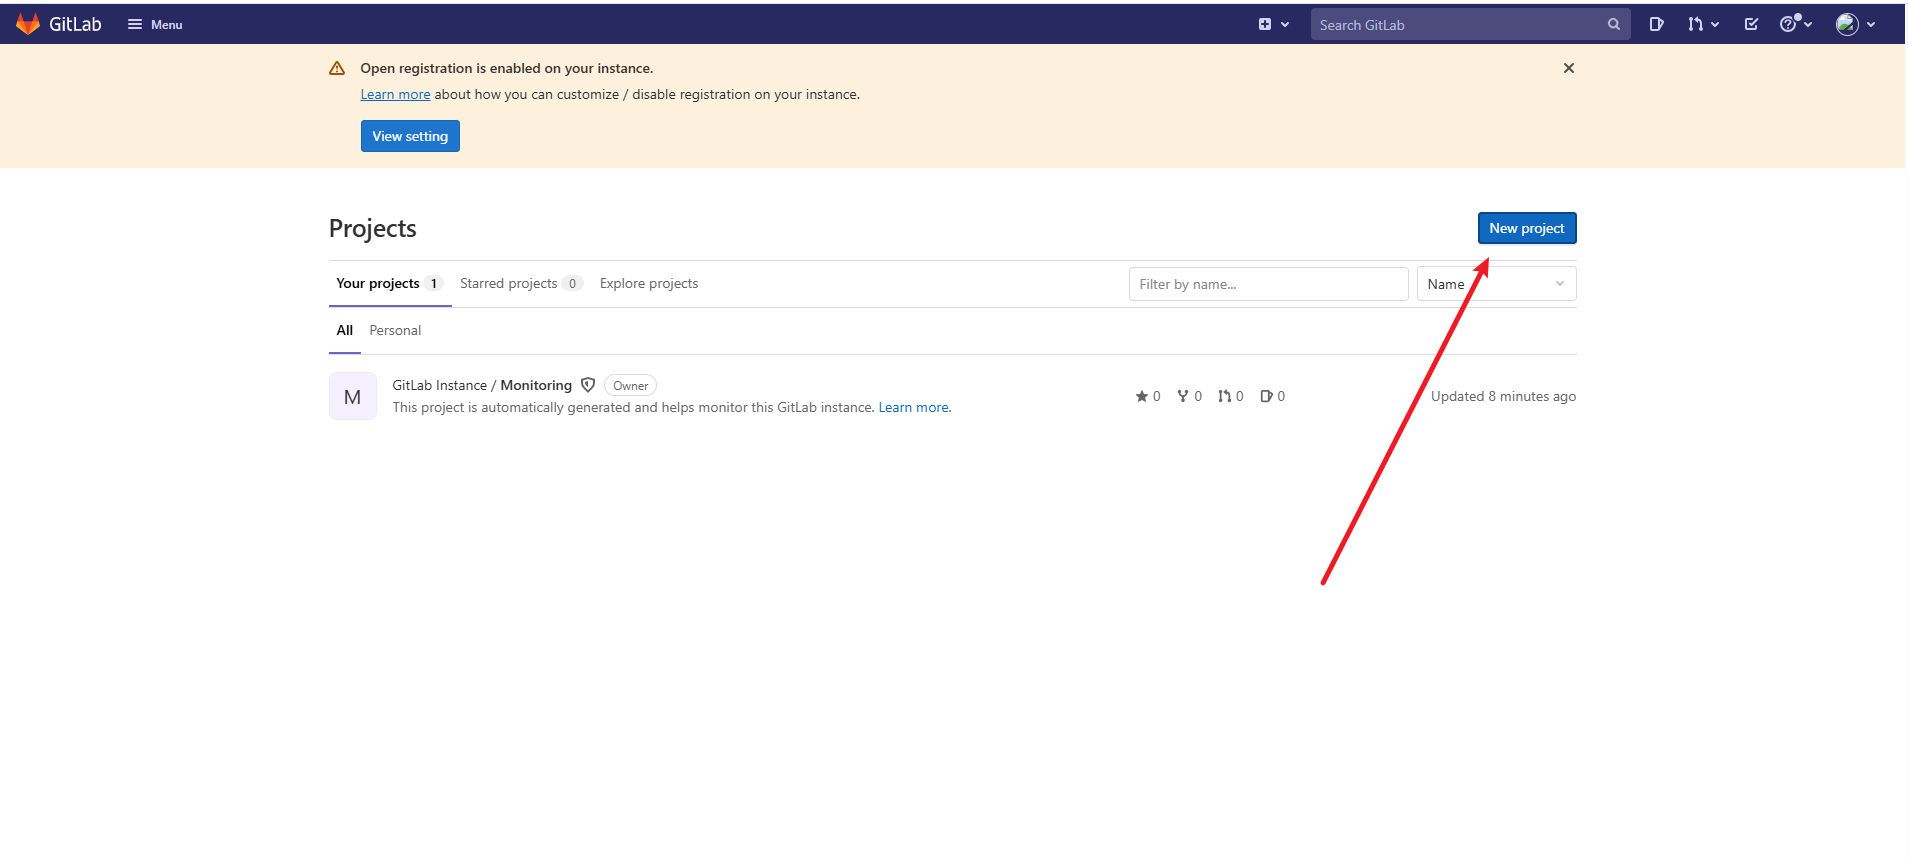Click the forks count icon for Monitoring
1908x860 pixels.
point(1189,396)
